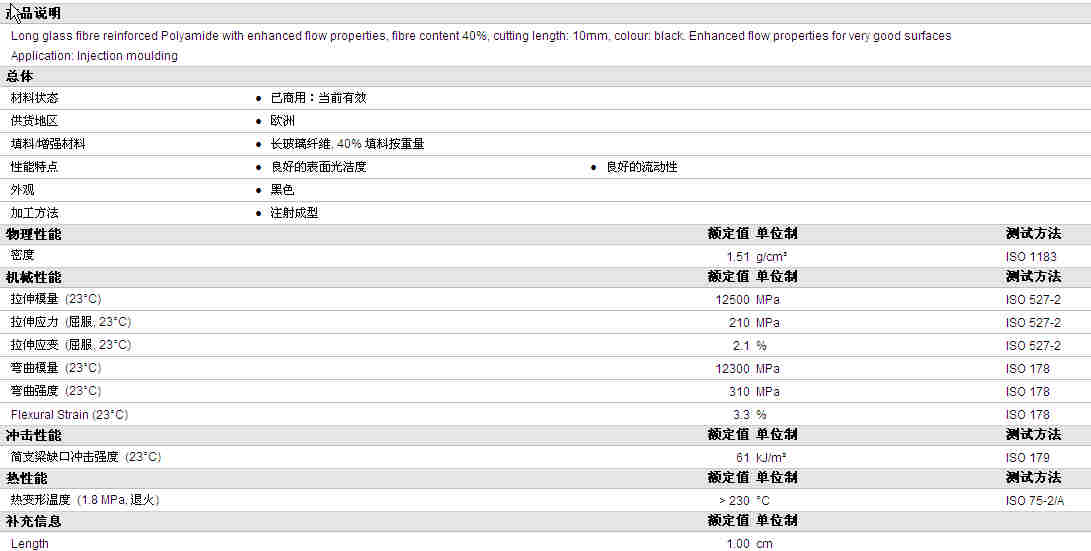Click the 产品说明 section header

click(34, 13)
